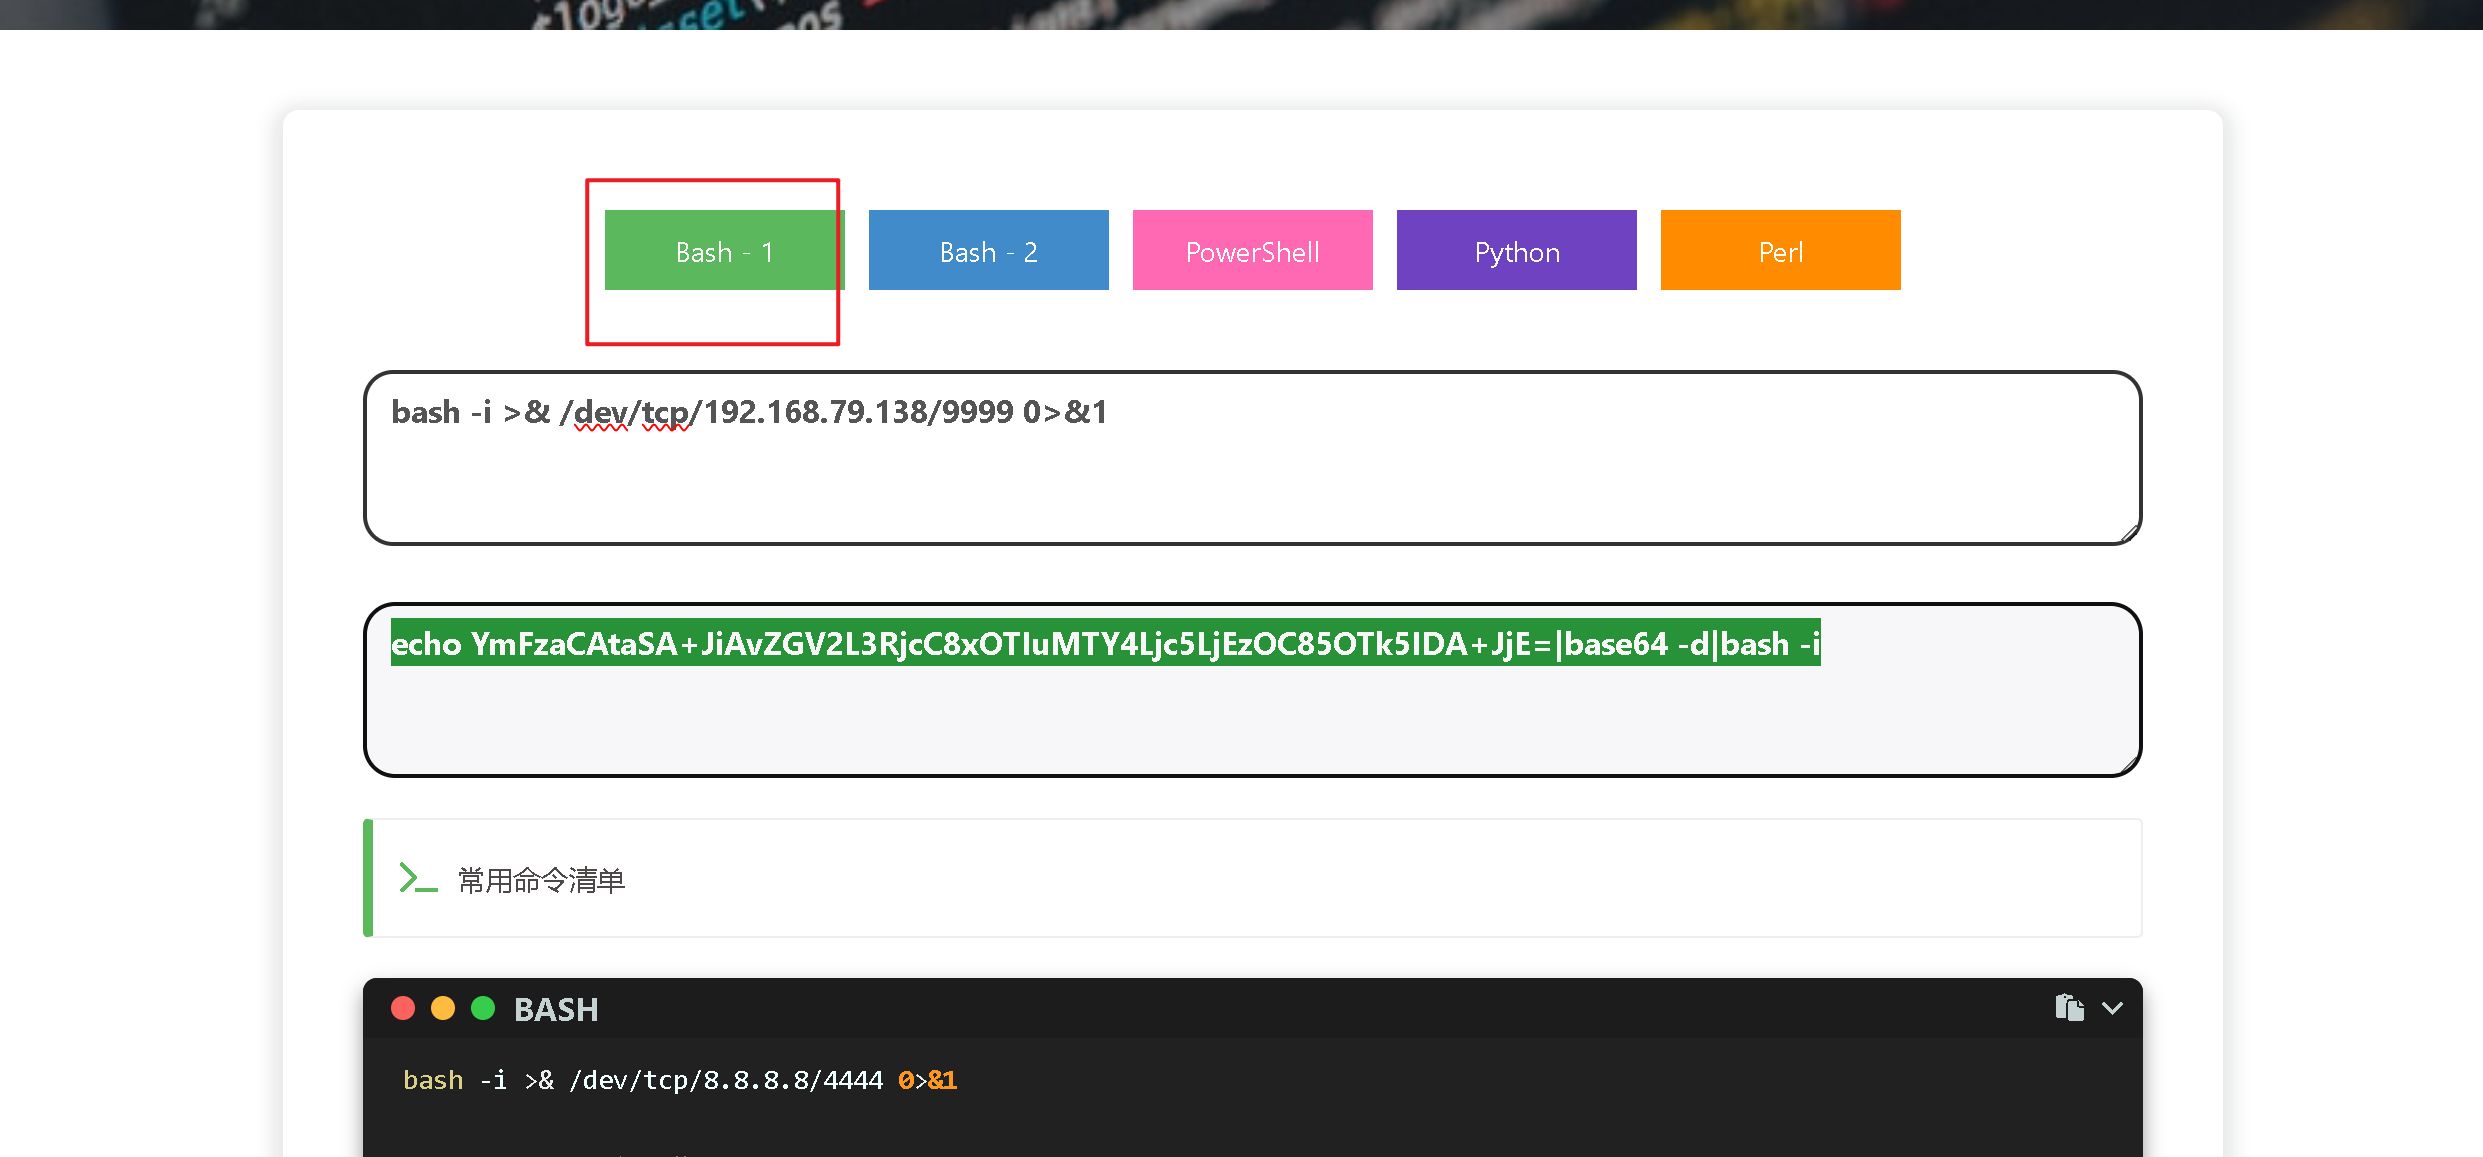Click the green dot in BASH header
2483x1157 pixels.
coord(483,1008)
